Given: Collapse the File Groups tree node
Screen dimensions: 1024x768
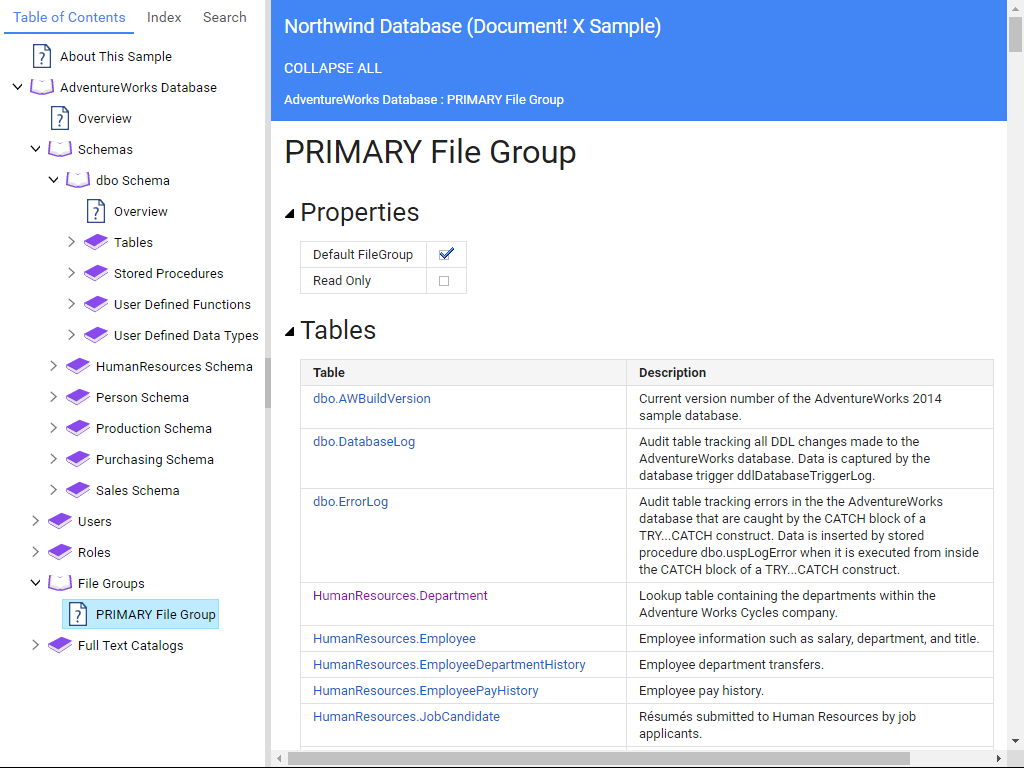Looking at the screenshot, I should point(36,583).
